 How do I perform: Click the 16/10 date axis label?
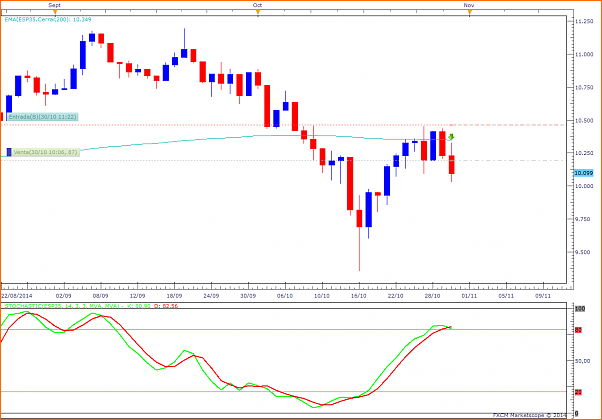(x=359, y=296)
